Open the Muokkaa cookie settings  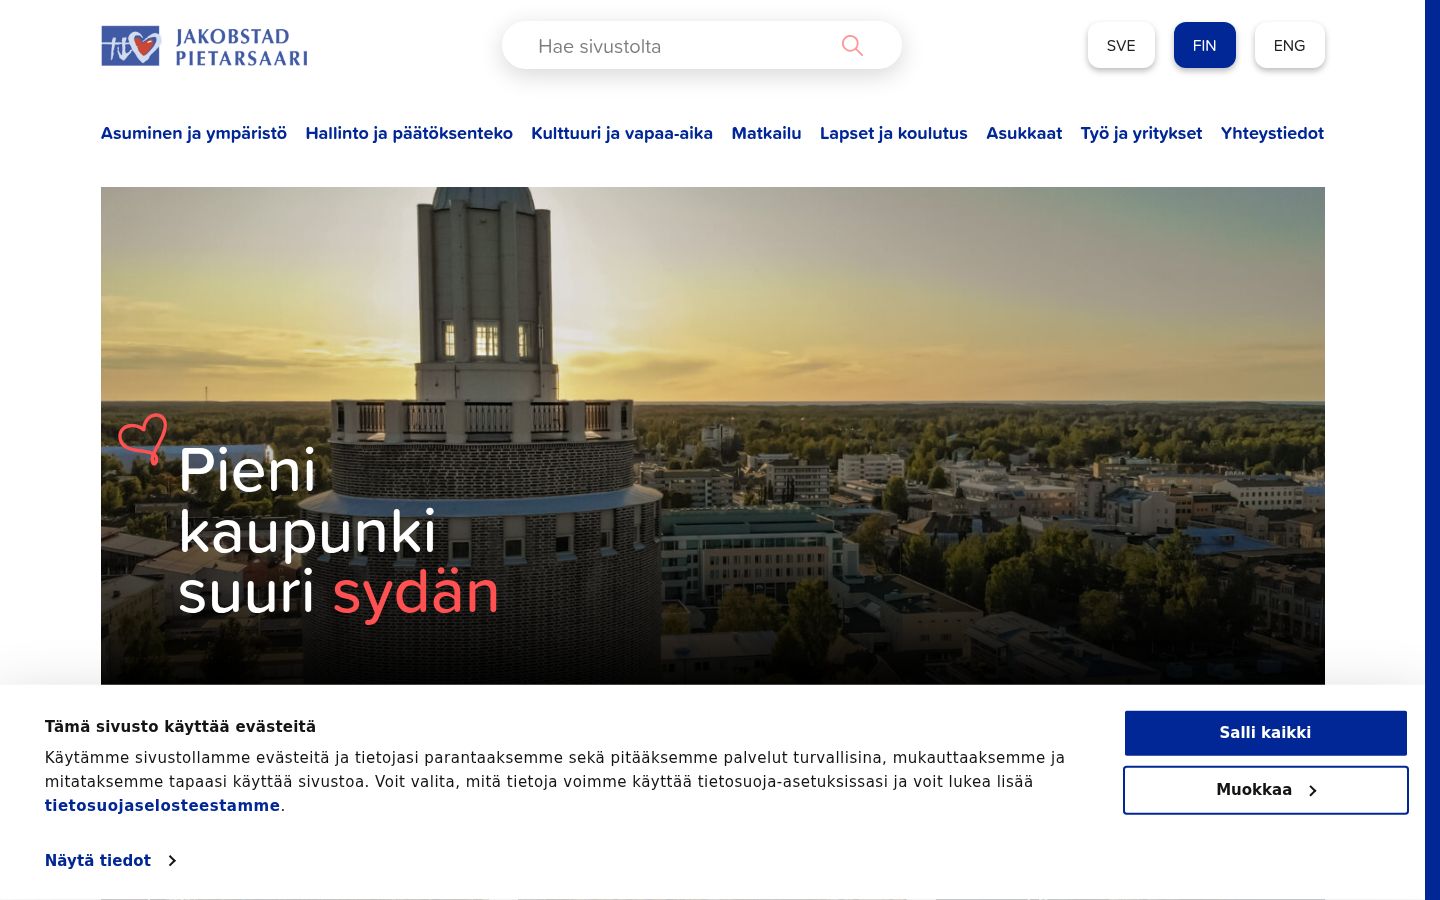pyautogui.click(x=1265, y=790)
